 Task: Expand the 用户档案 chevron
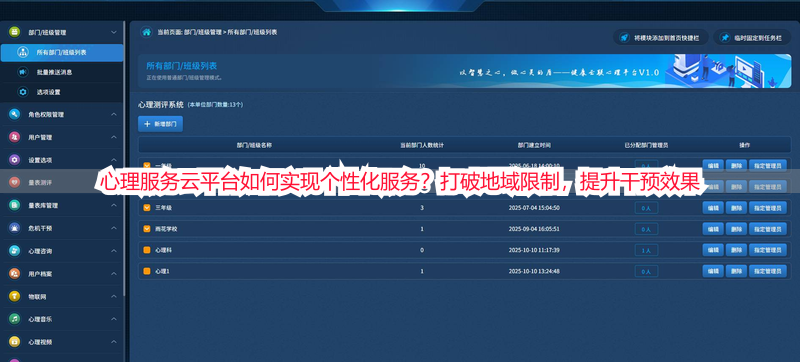[114, 274]
